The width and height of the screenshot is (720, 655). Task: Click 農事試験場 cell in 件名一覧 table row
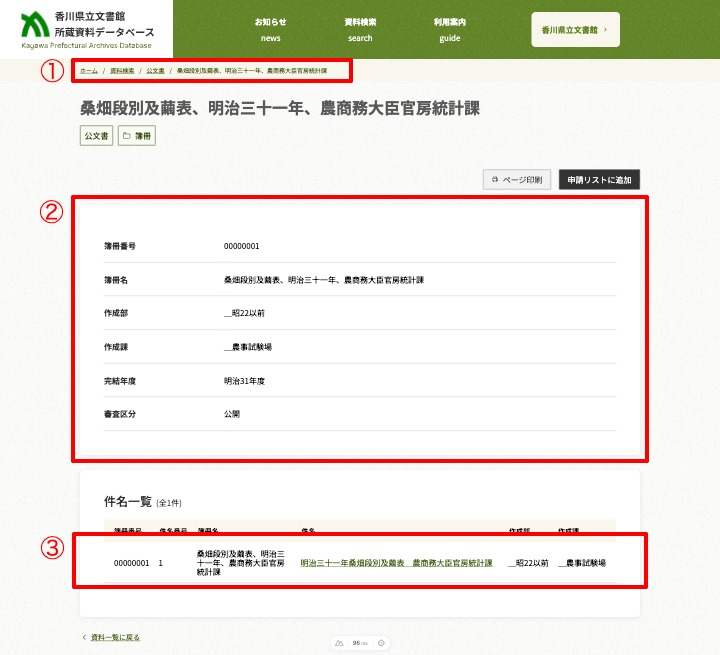click(582, 563)
